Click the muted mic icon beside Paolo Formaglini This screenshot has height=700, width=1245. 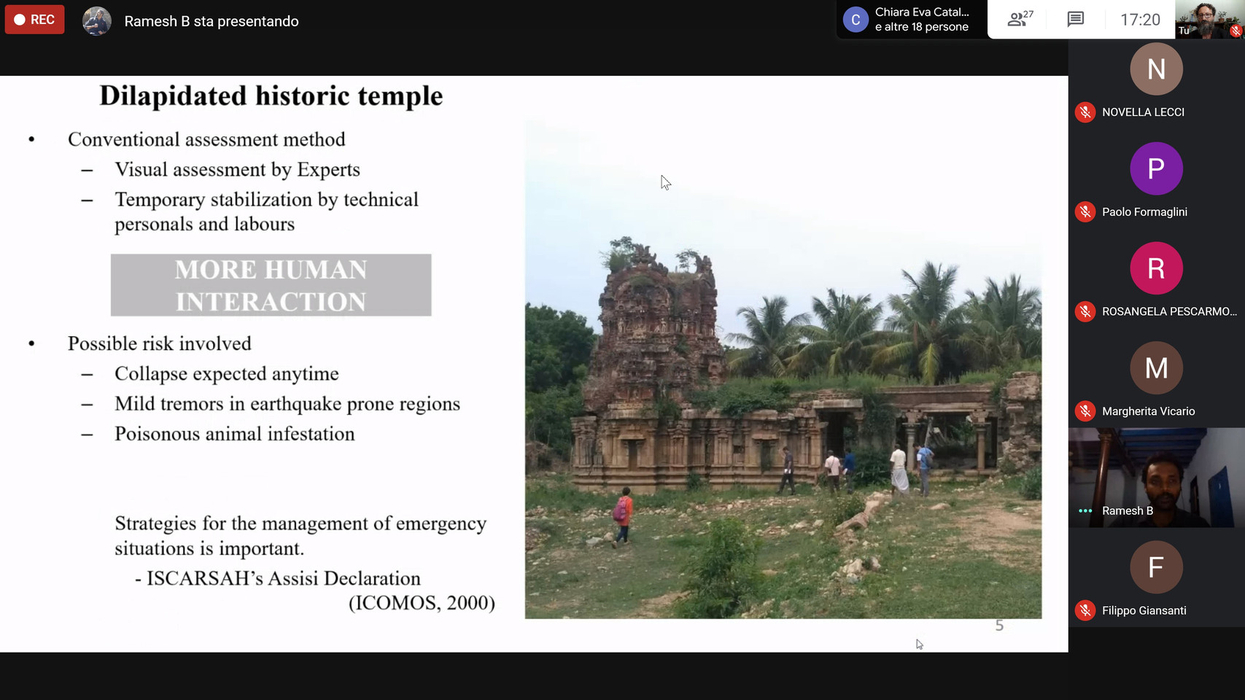point(1085,212)
